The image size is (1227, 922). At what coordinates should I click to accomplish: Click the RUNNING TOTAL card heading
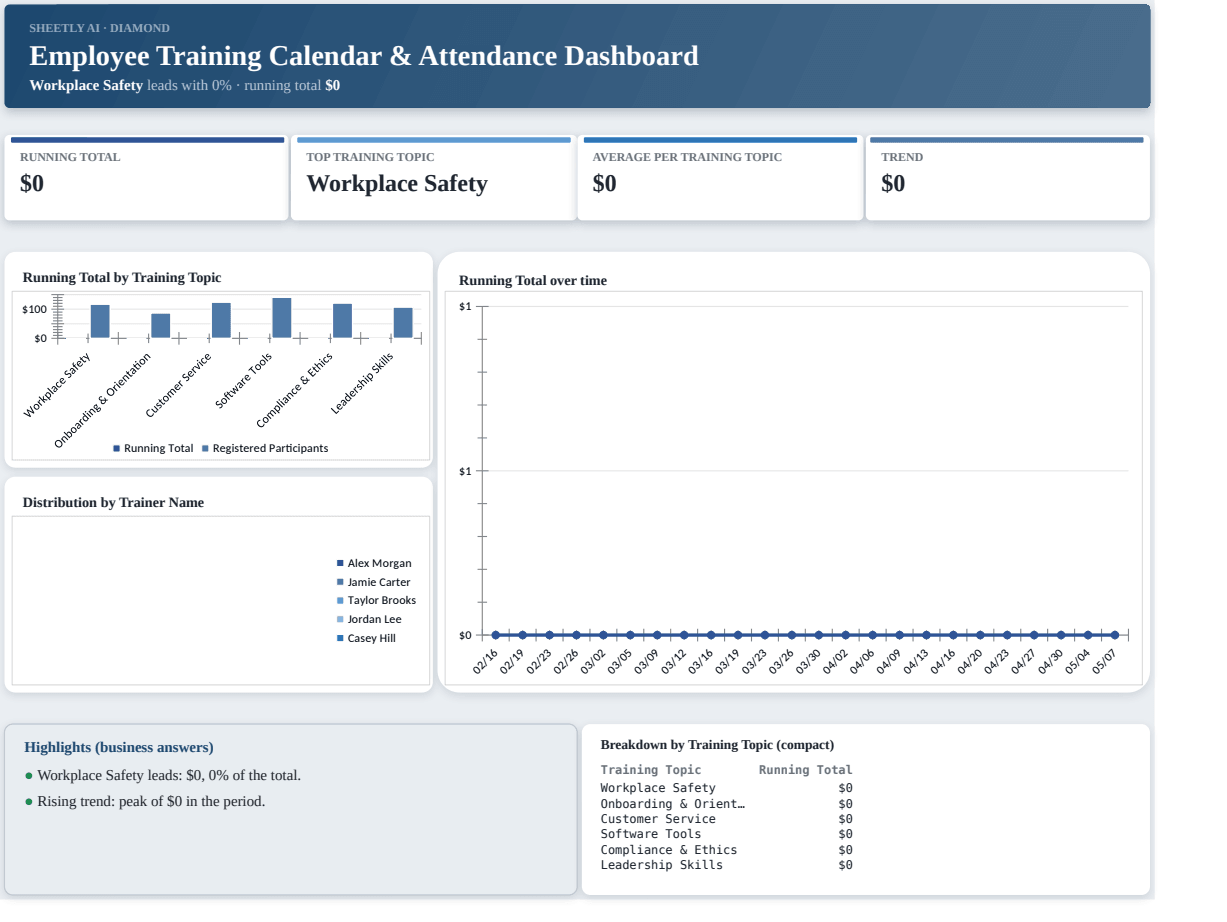click(x=70, y=157)
